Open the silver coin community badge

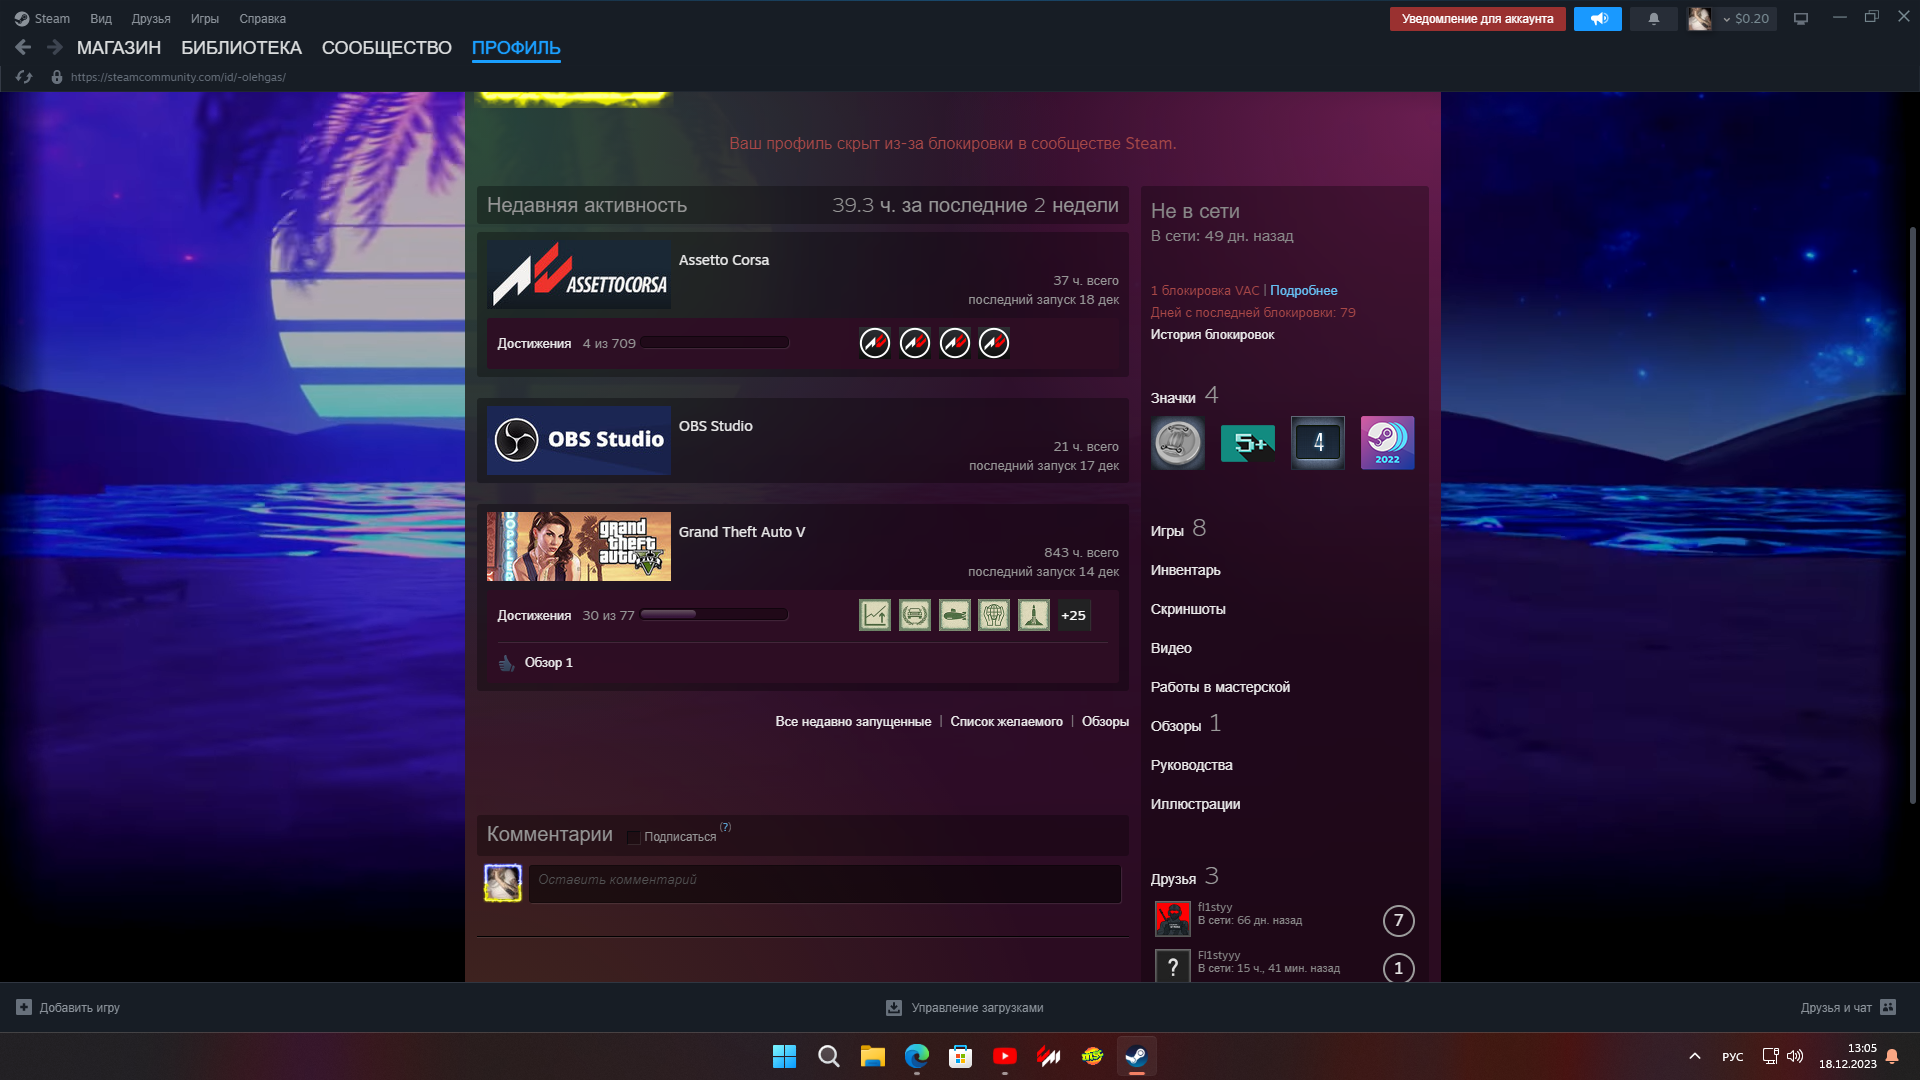(1178, 443)
